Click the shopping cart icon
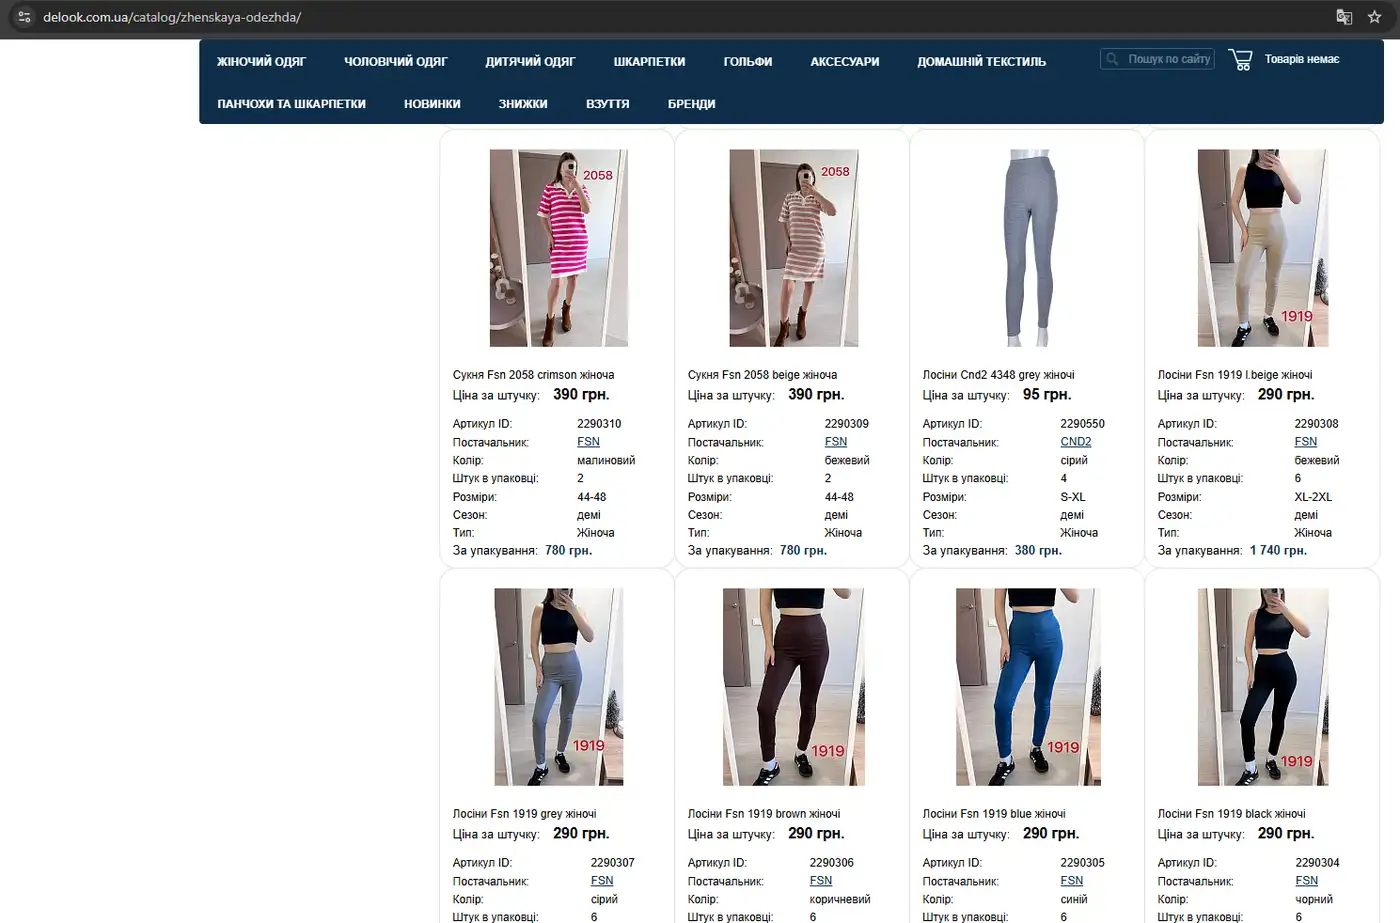Image resolution: width=1400 pixels, height=923 pixels. pyautogui.click(x=1240, y=60)
